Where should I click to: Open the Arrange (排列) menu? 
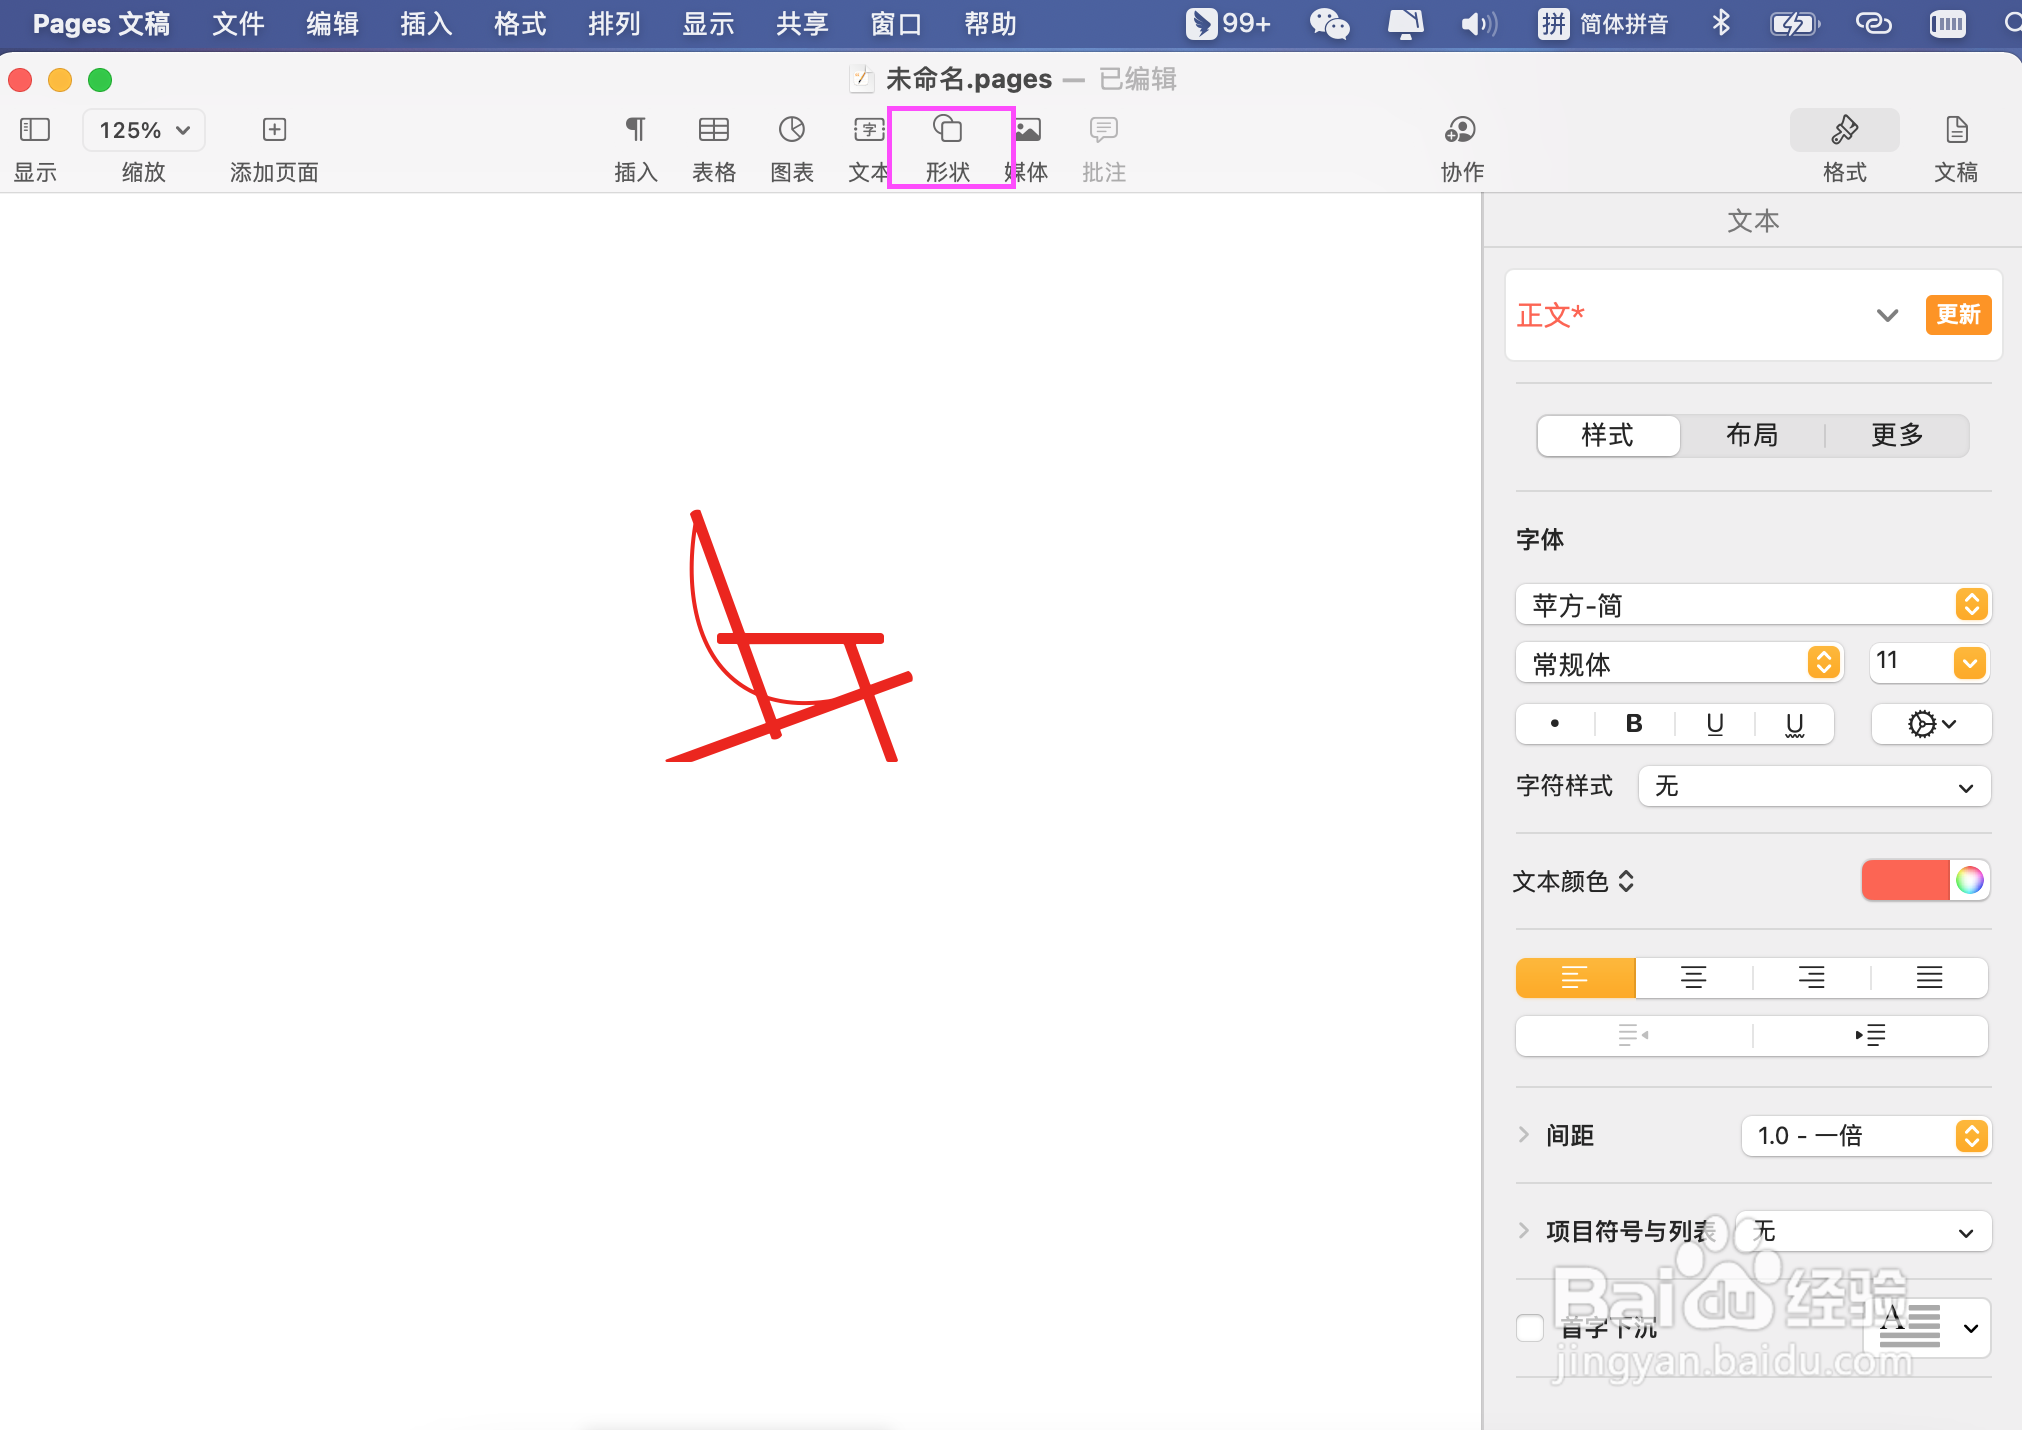click(613, 24)
